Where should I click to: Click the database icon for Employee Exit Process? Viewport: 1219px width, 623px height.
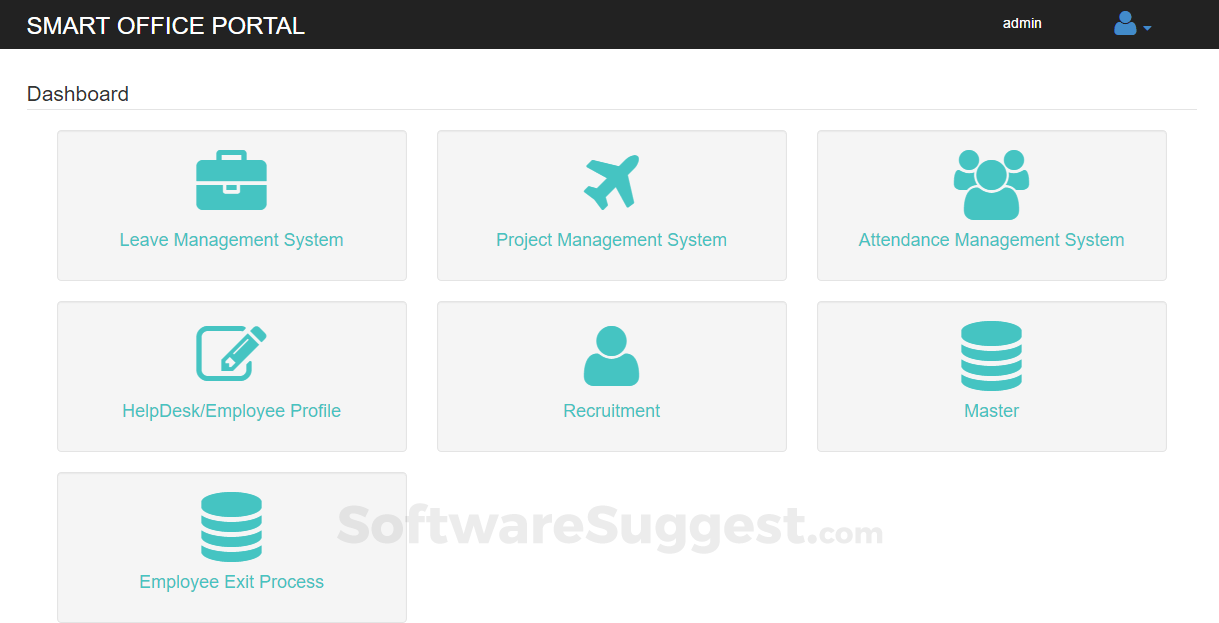(231, 526)
